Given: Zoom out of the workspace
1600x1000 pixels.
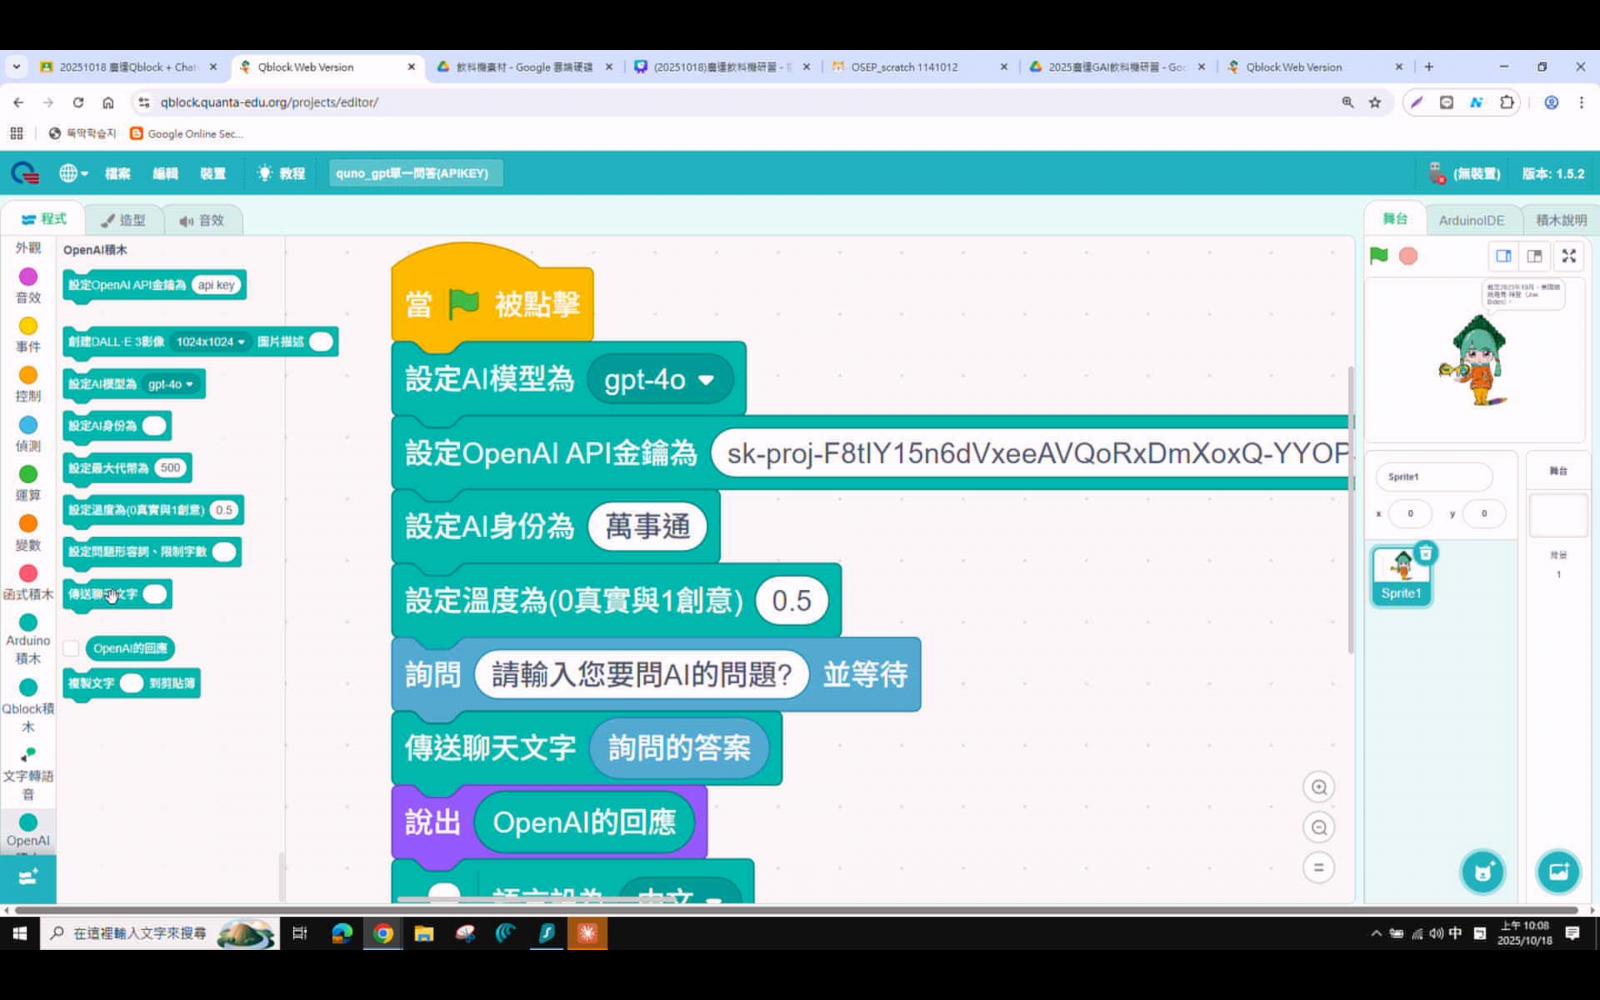Looking at the screenshot, I should pyautogui.click(x=1319, y=828).
